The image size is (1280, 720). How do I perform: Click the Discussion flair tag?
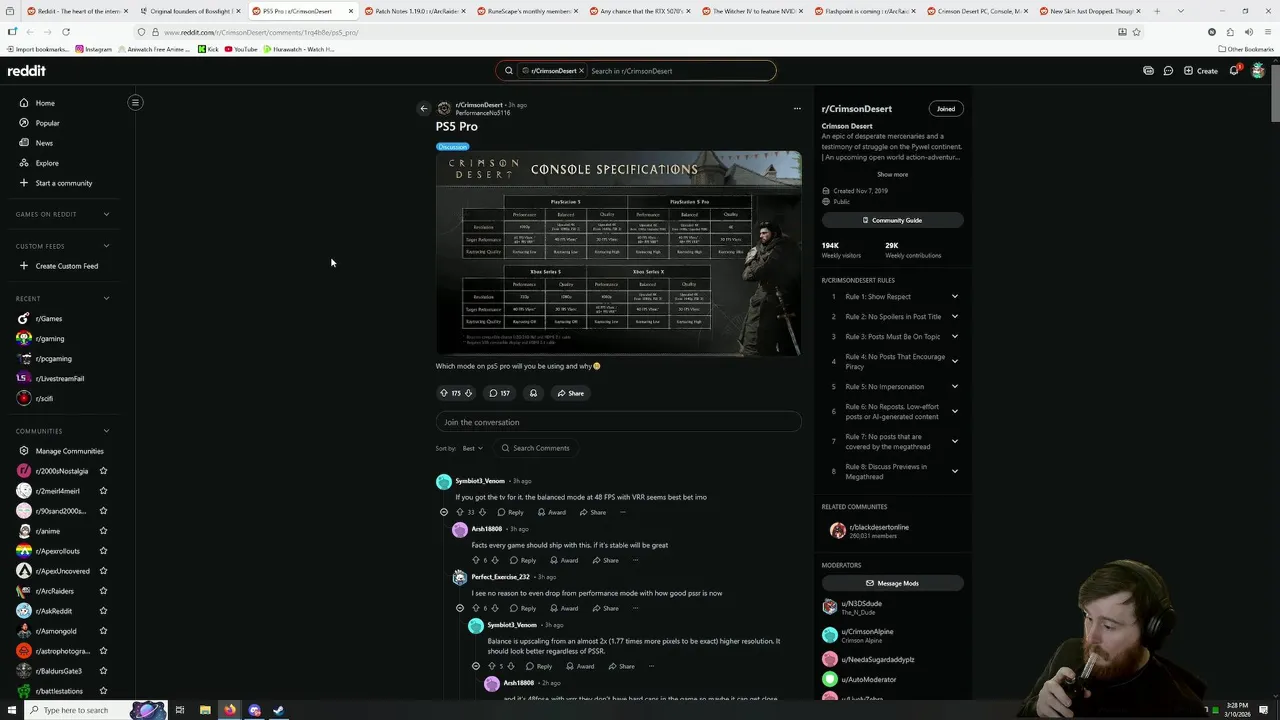tap(452, 147)
